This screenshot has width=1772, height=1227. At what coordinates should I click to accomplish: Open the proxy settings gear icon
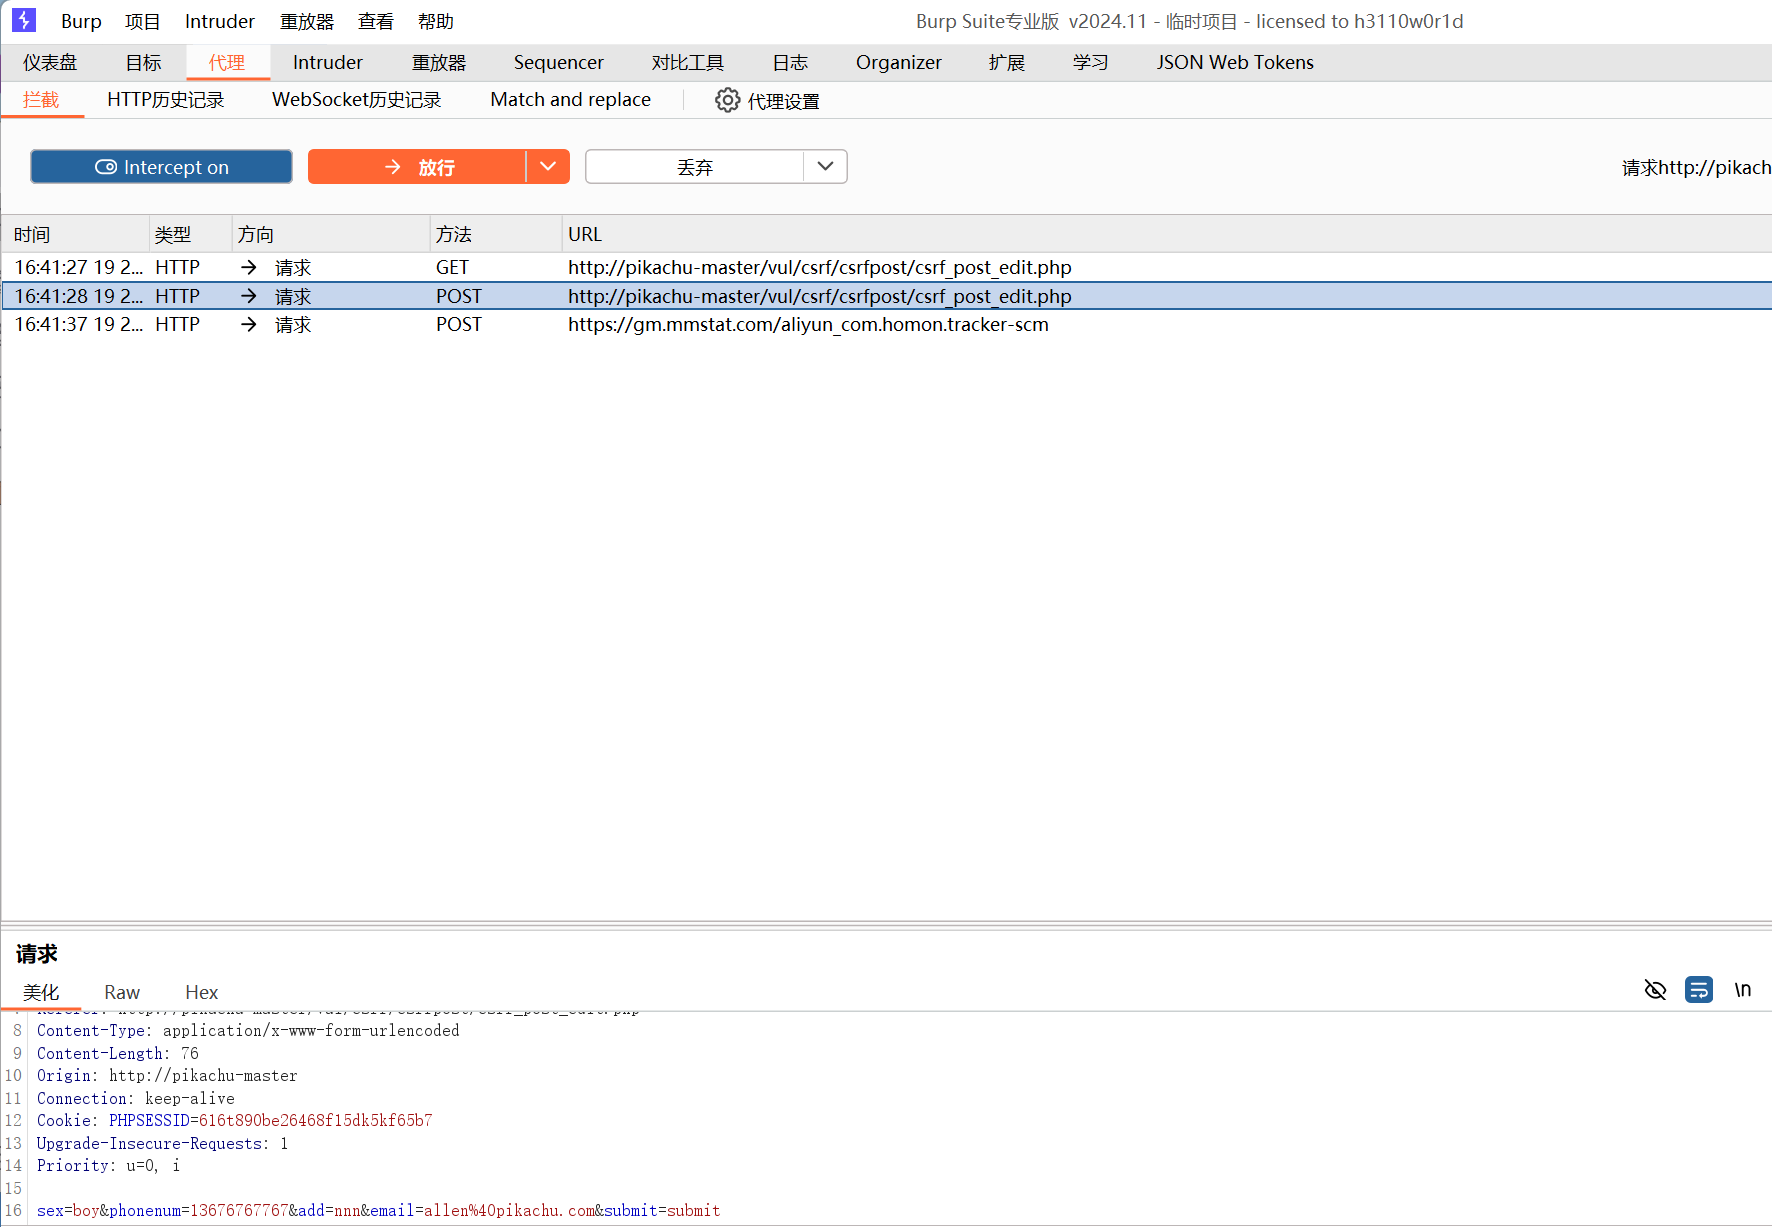pos(727,100)
